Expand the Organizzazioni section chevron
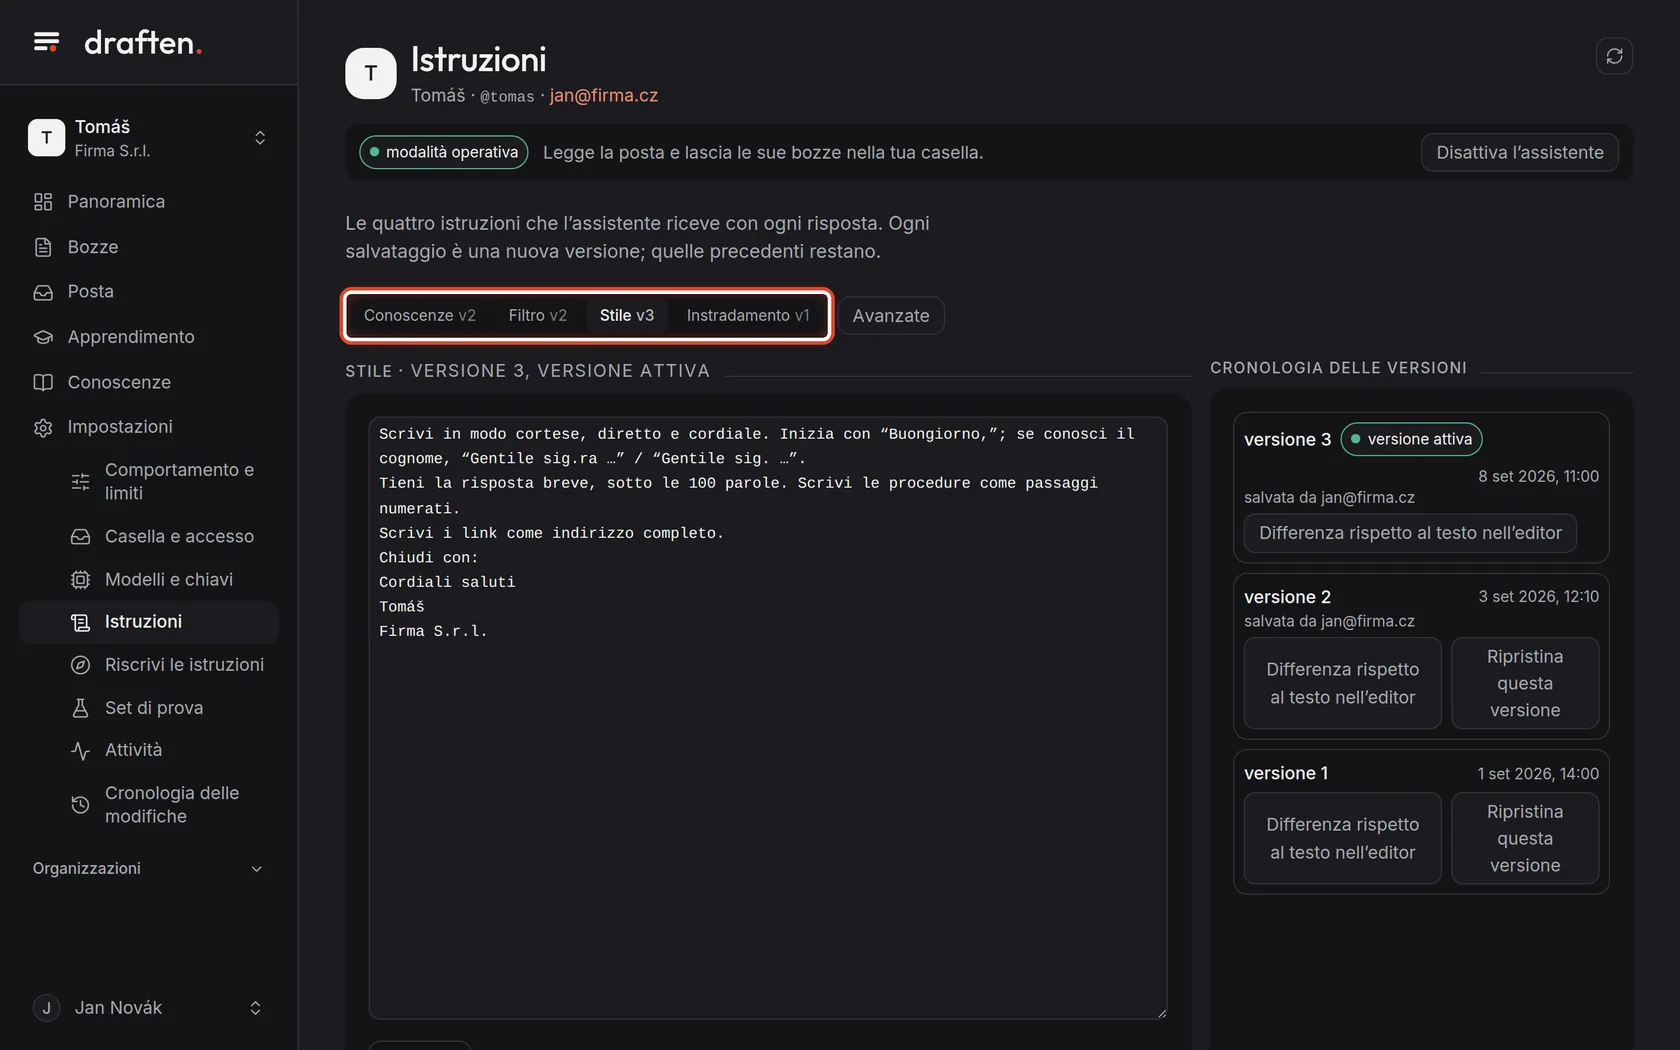The image size is (1680, 1050). click(x=256, y=869)
